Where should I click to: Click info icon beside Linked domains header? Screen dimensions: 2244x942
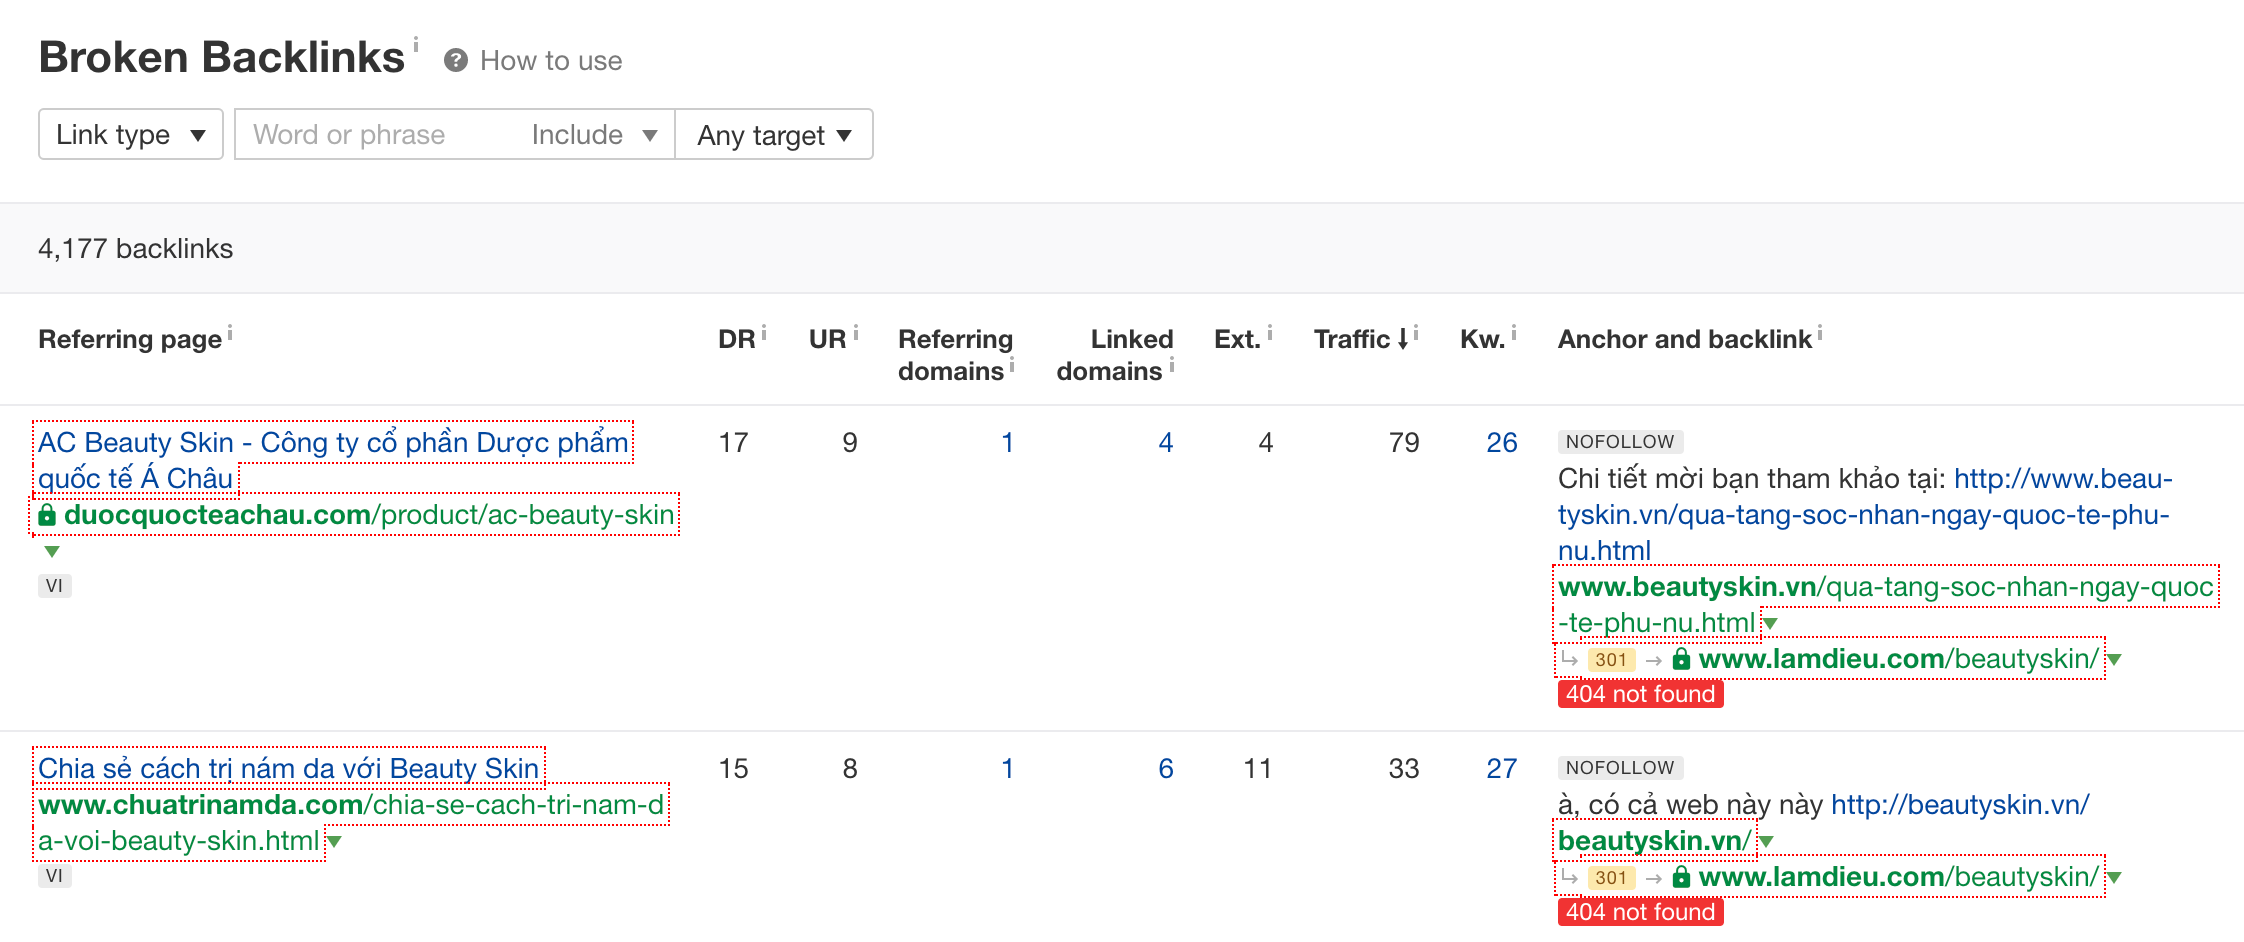[x=1172, y=365]
